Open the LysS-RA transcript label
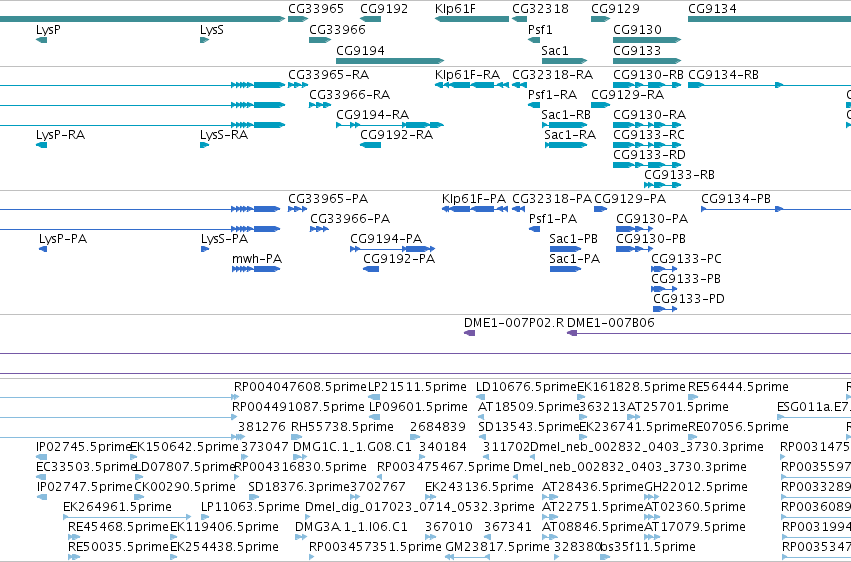The image size is (851, 562). tap(224, 135)
